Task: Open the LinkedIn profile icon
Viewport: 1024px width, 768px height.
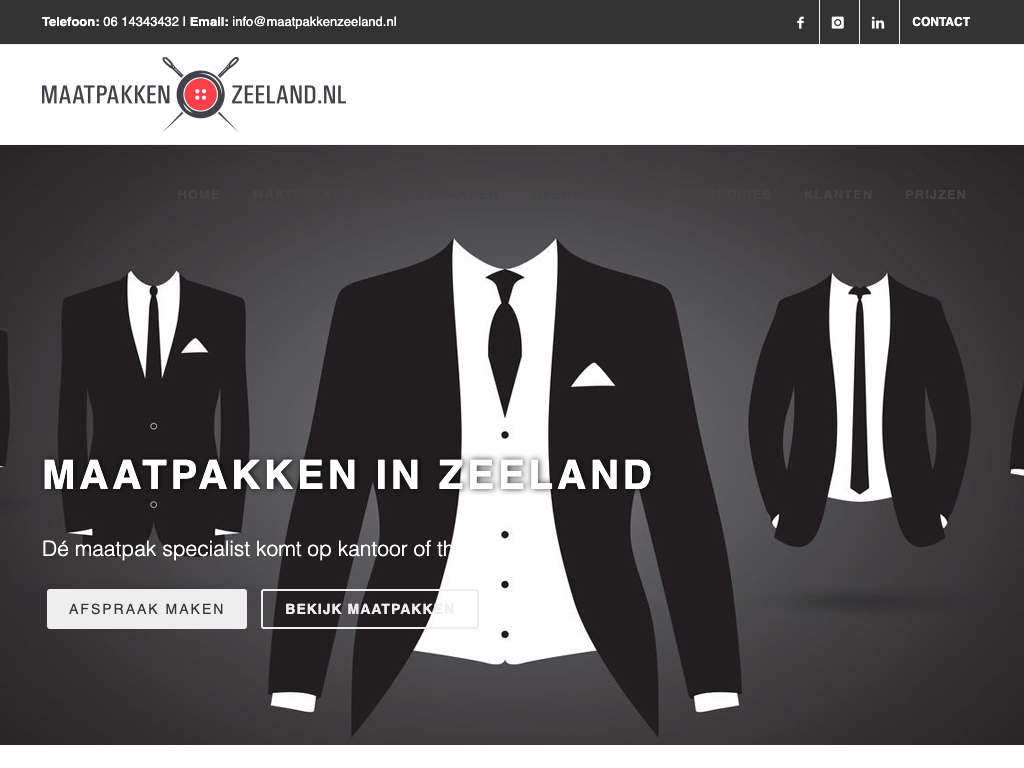Action: pyautogui.click(x=878, y=22)
